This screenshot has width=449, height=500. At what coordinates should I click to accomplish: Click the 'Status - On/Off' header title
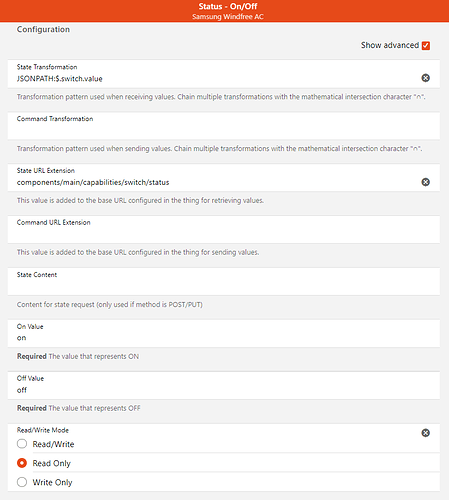[228, 6]
